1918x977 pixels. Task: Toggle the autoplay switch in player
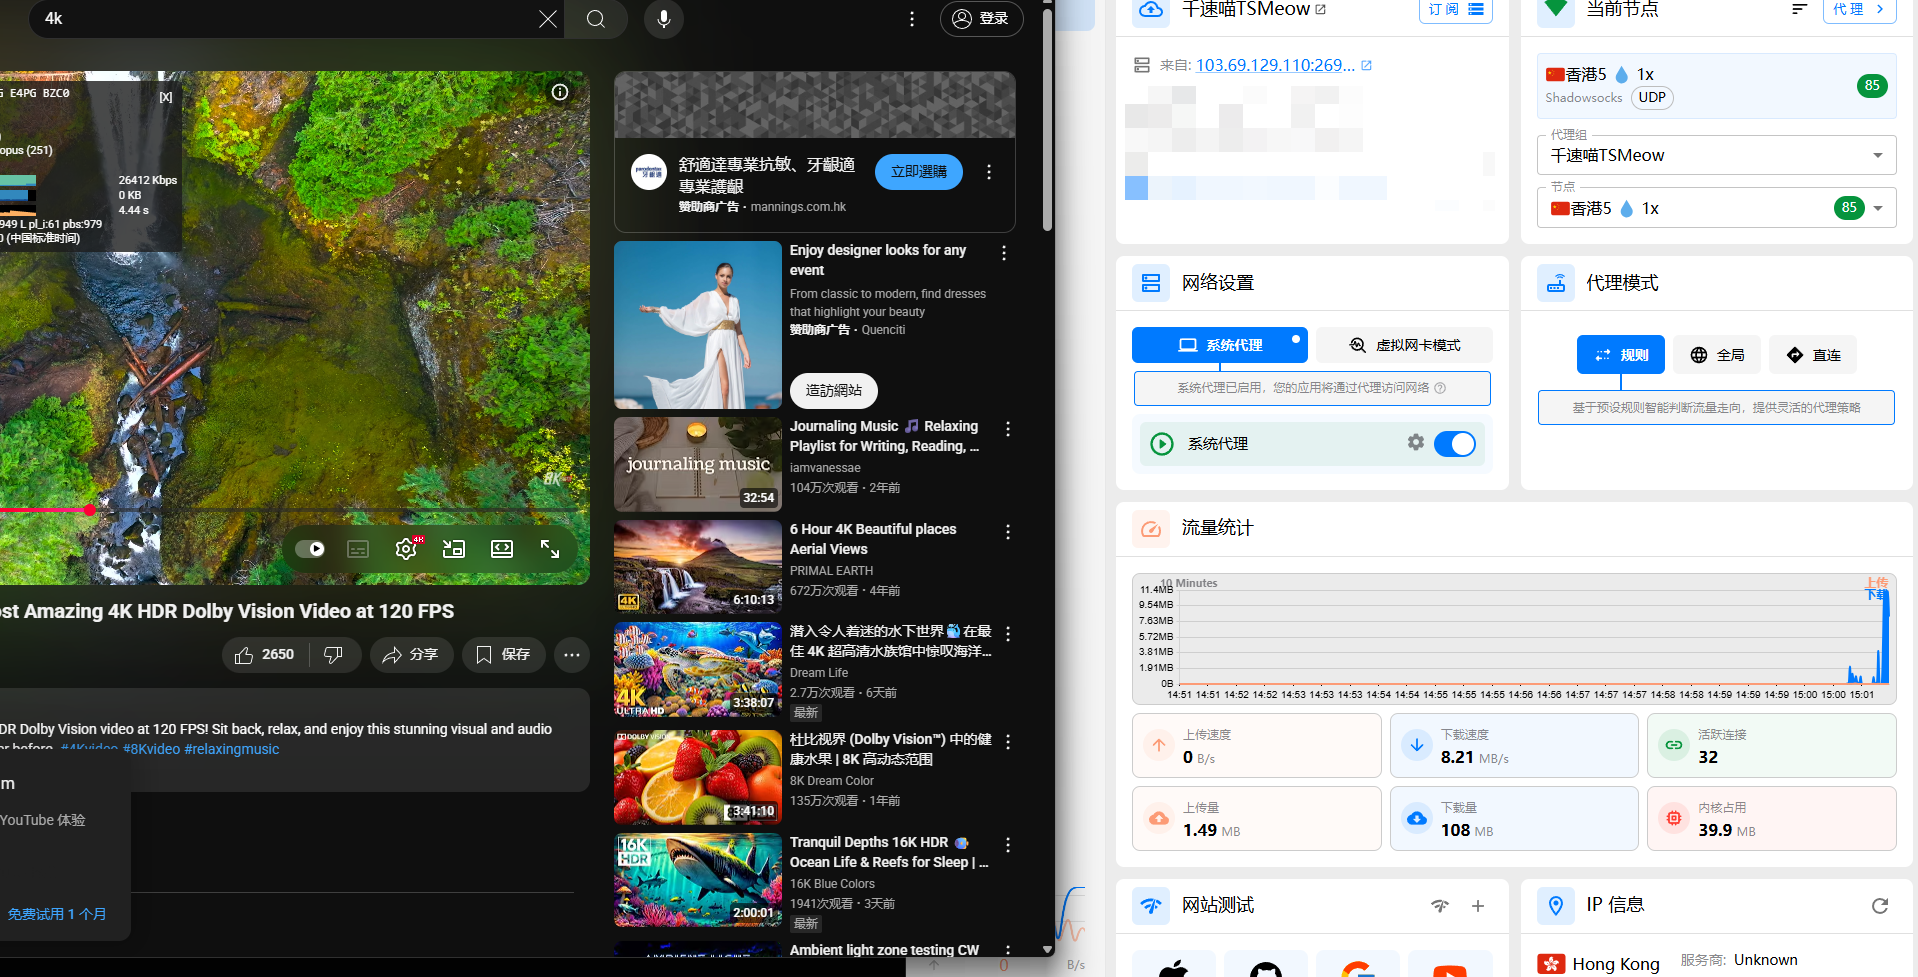pyautogui.click(x=310, y=549)
